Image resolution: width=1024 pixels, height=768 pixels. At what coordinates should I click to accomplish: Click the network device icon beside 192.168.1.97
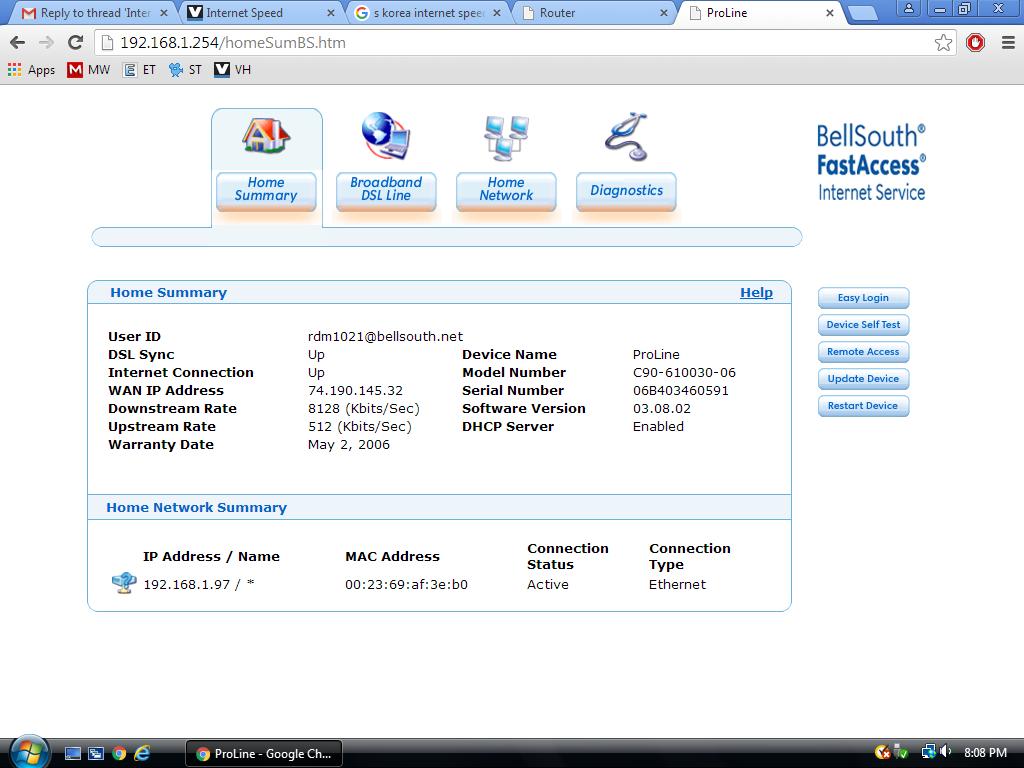pyautogui.click(x=123, y=583)
